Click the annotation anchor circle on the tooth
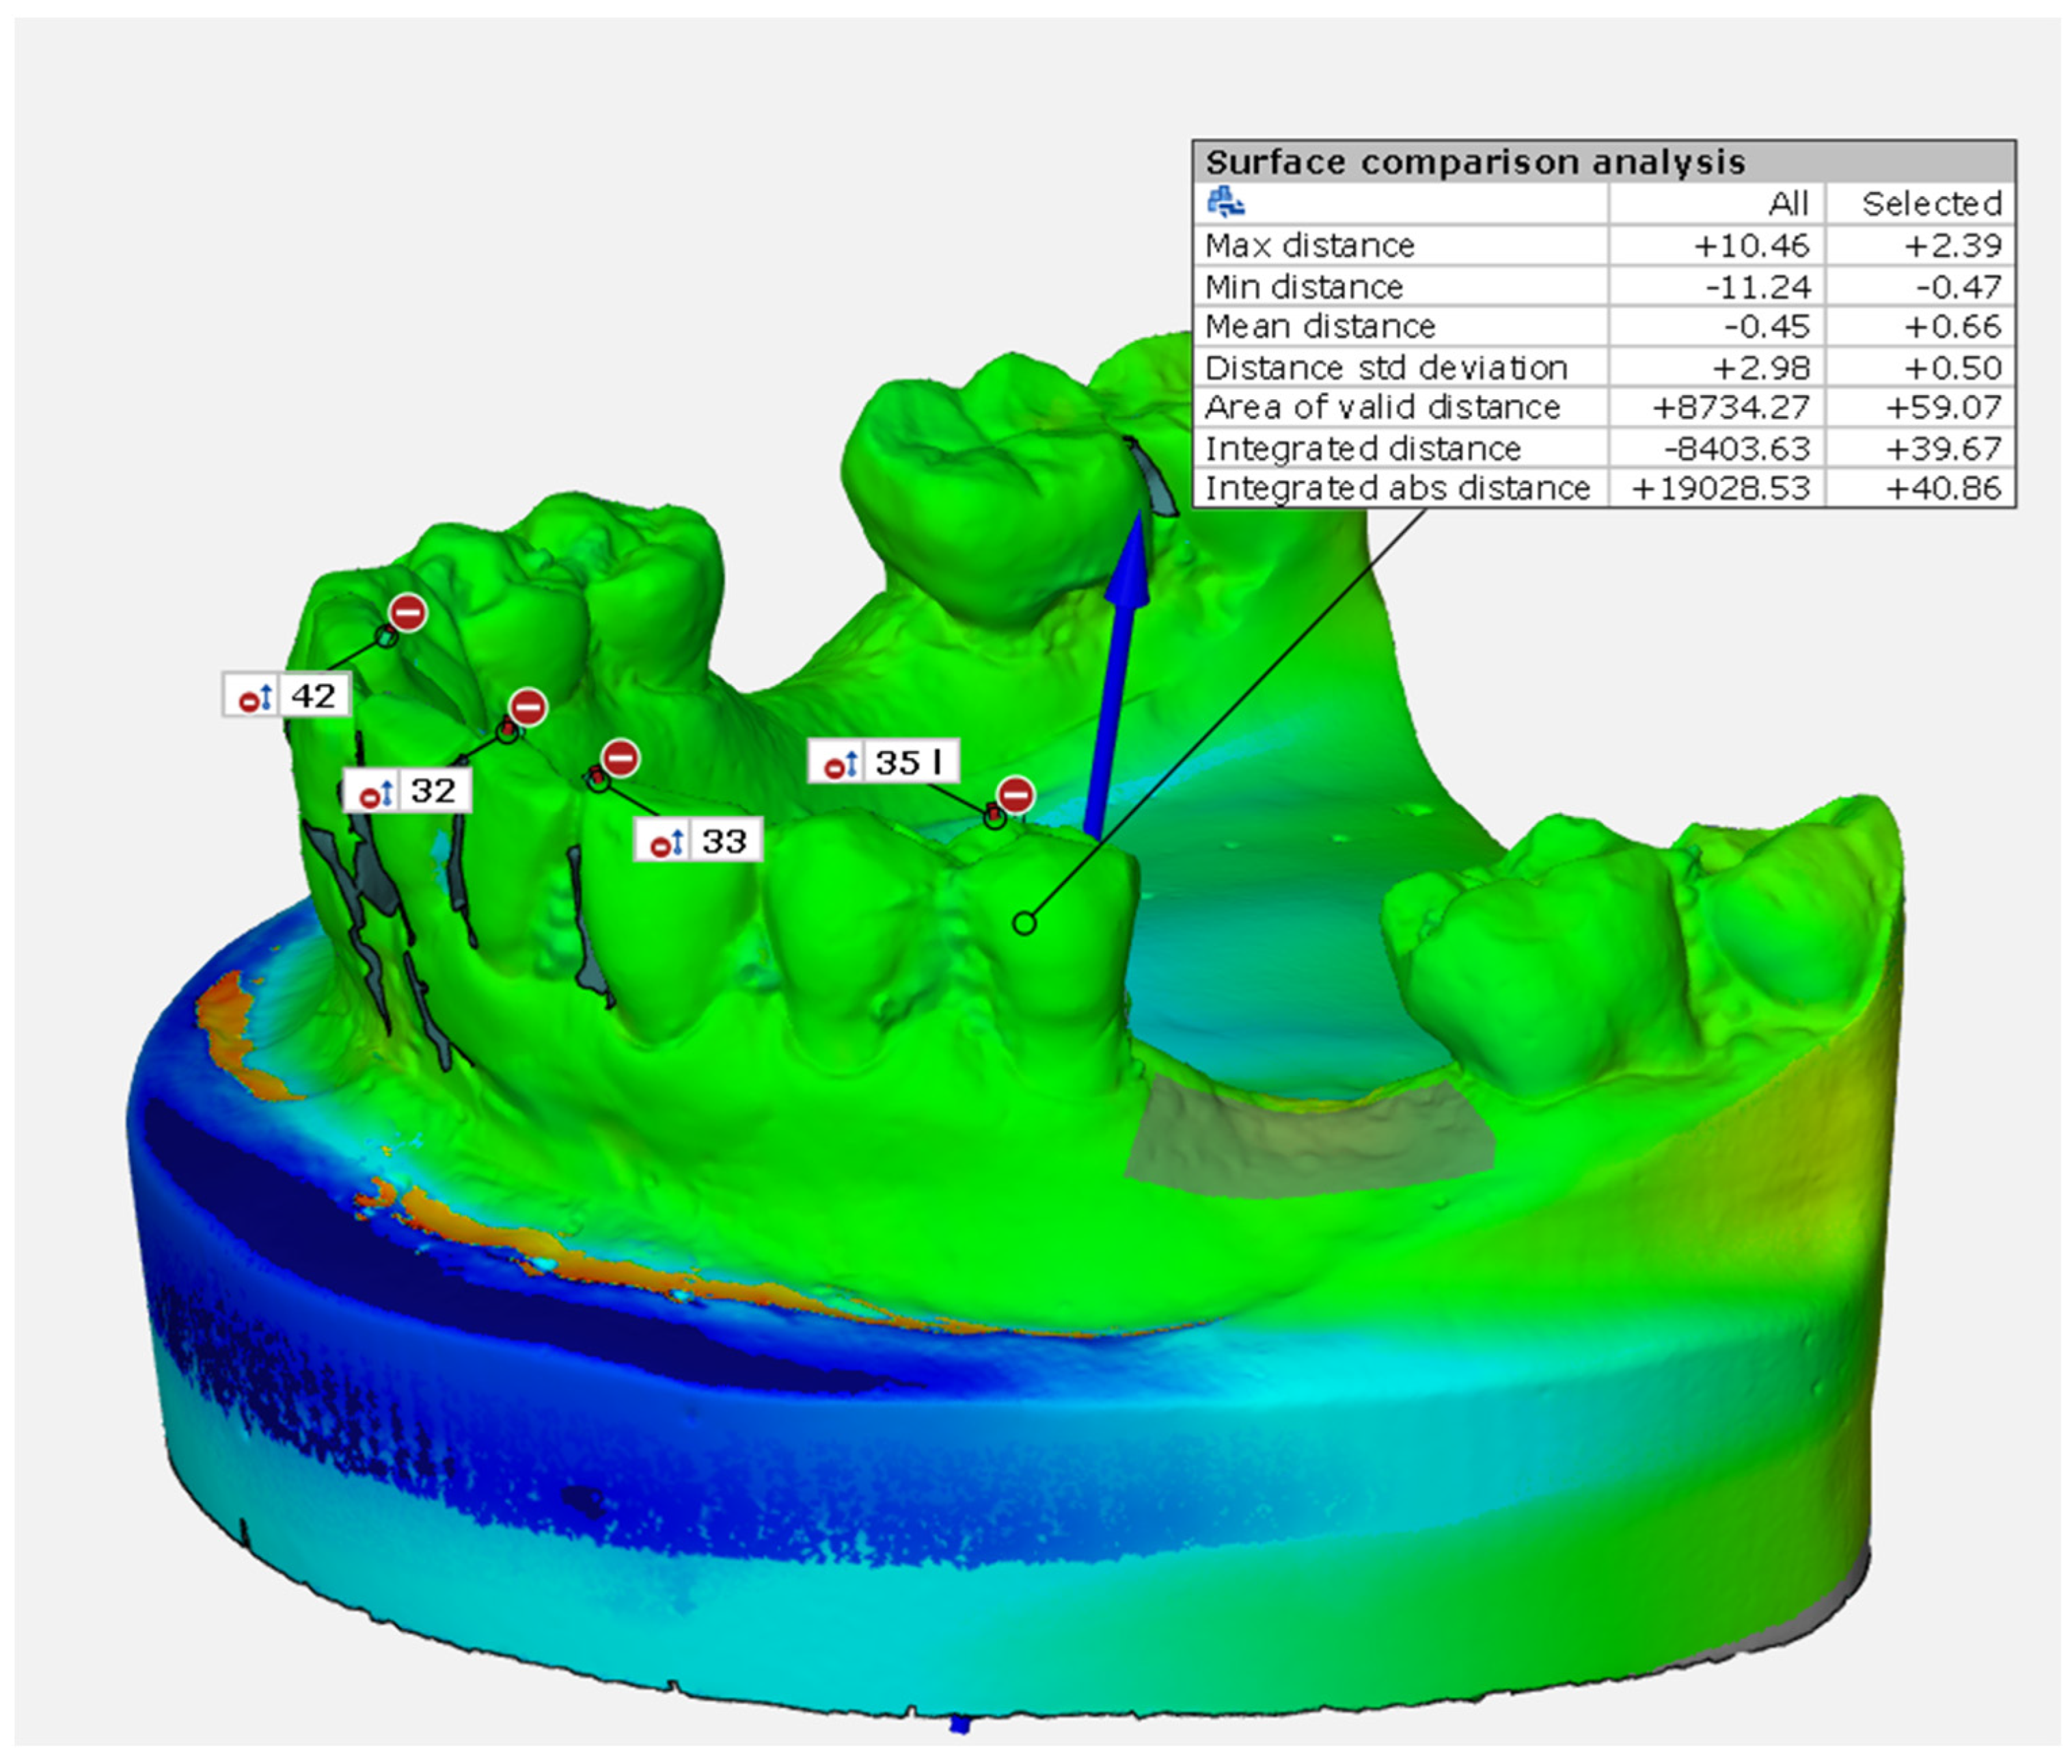This screenshot has width=2072, height=1764. click(1024, 924)
